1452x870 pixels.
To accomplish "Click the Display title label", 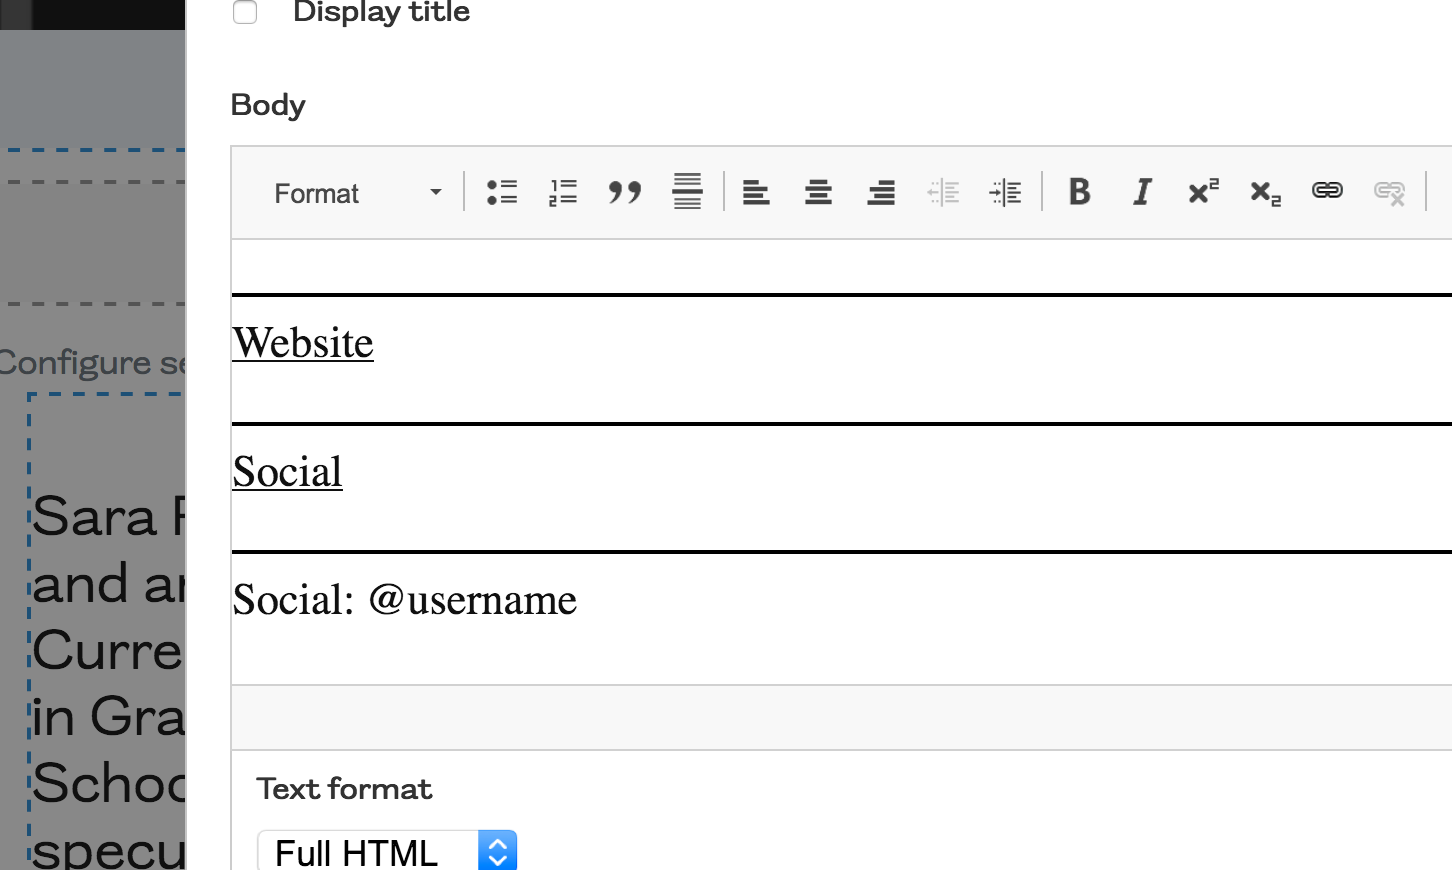I will (x=381, y=11).
